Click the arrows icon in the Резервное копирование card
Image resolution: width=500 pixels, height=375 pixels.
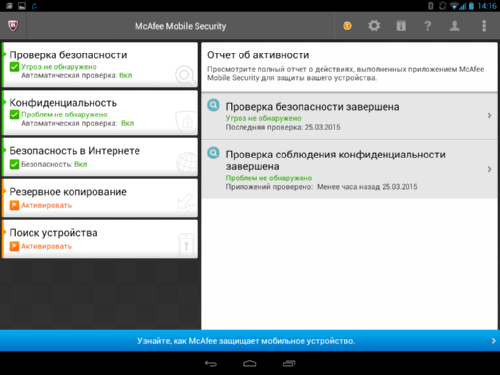pos(186,204)
